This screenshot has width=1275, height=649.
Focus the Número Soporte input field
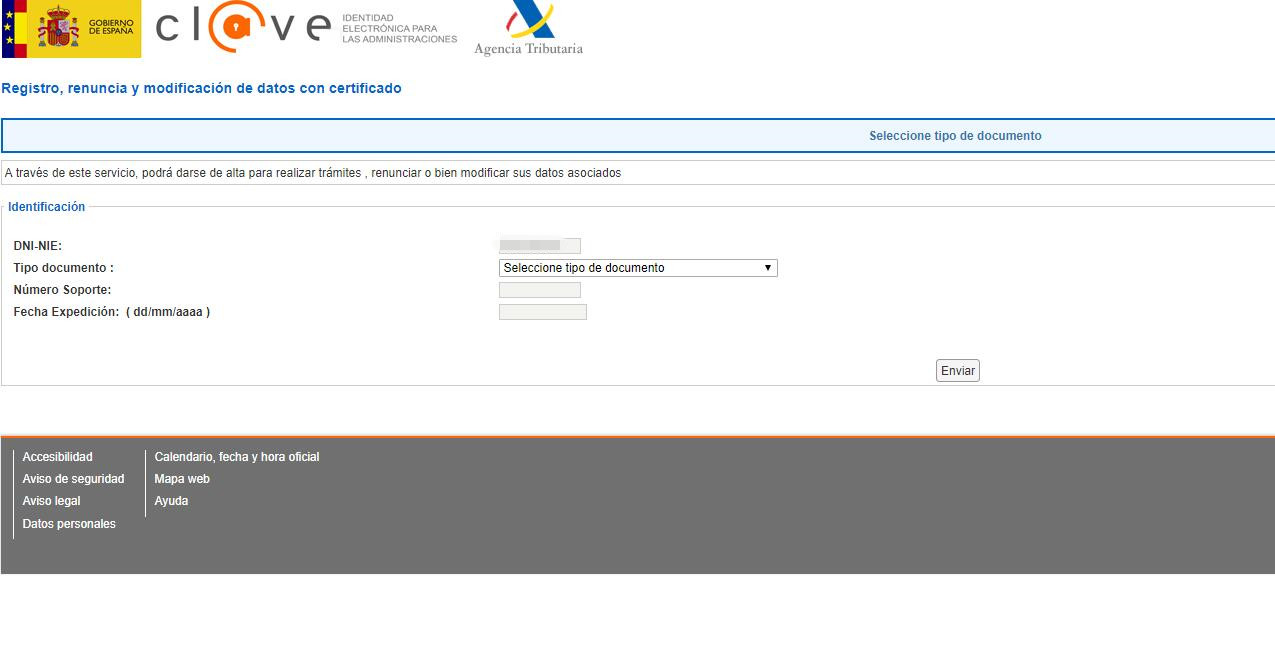click(x=539, y=290)
